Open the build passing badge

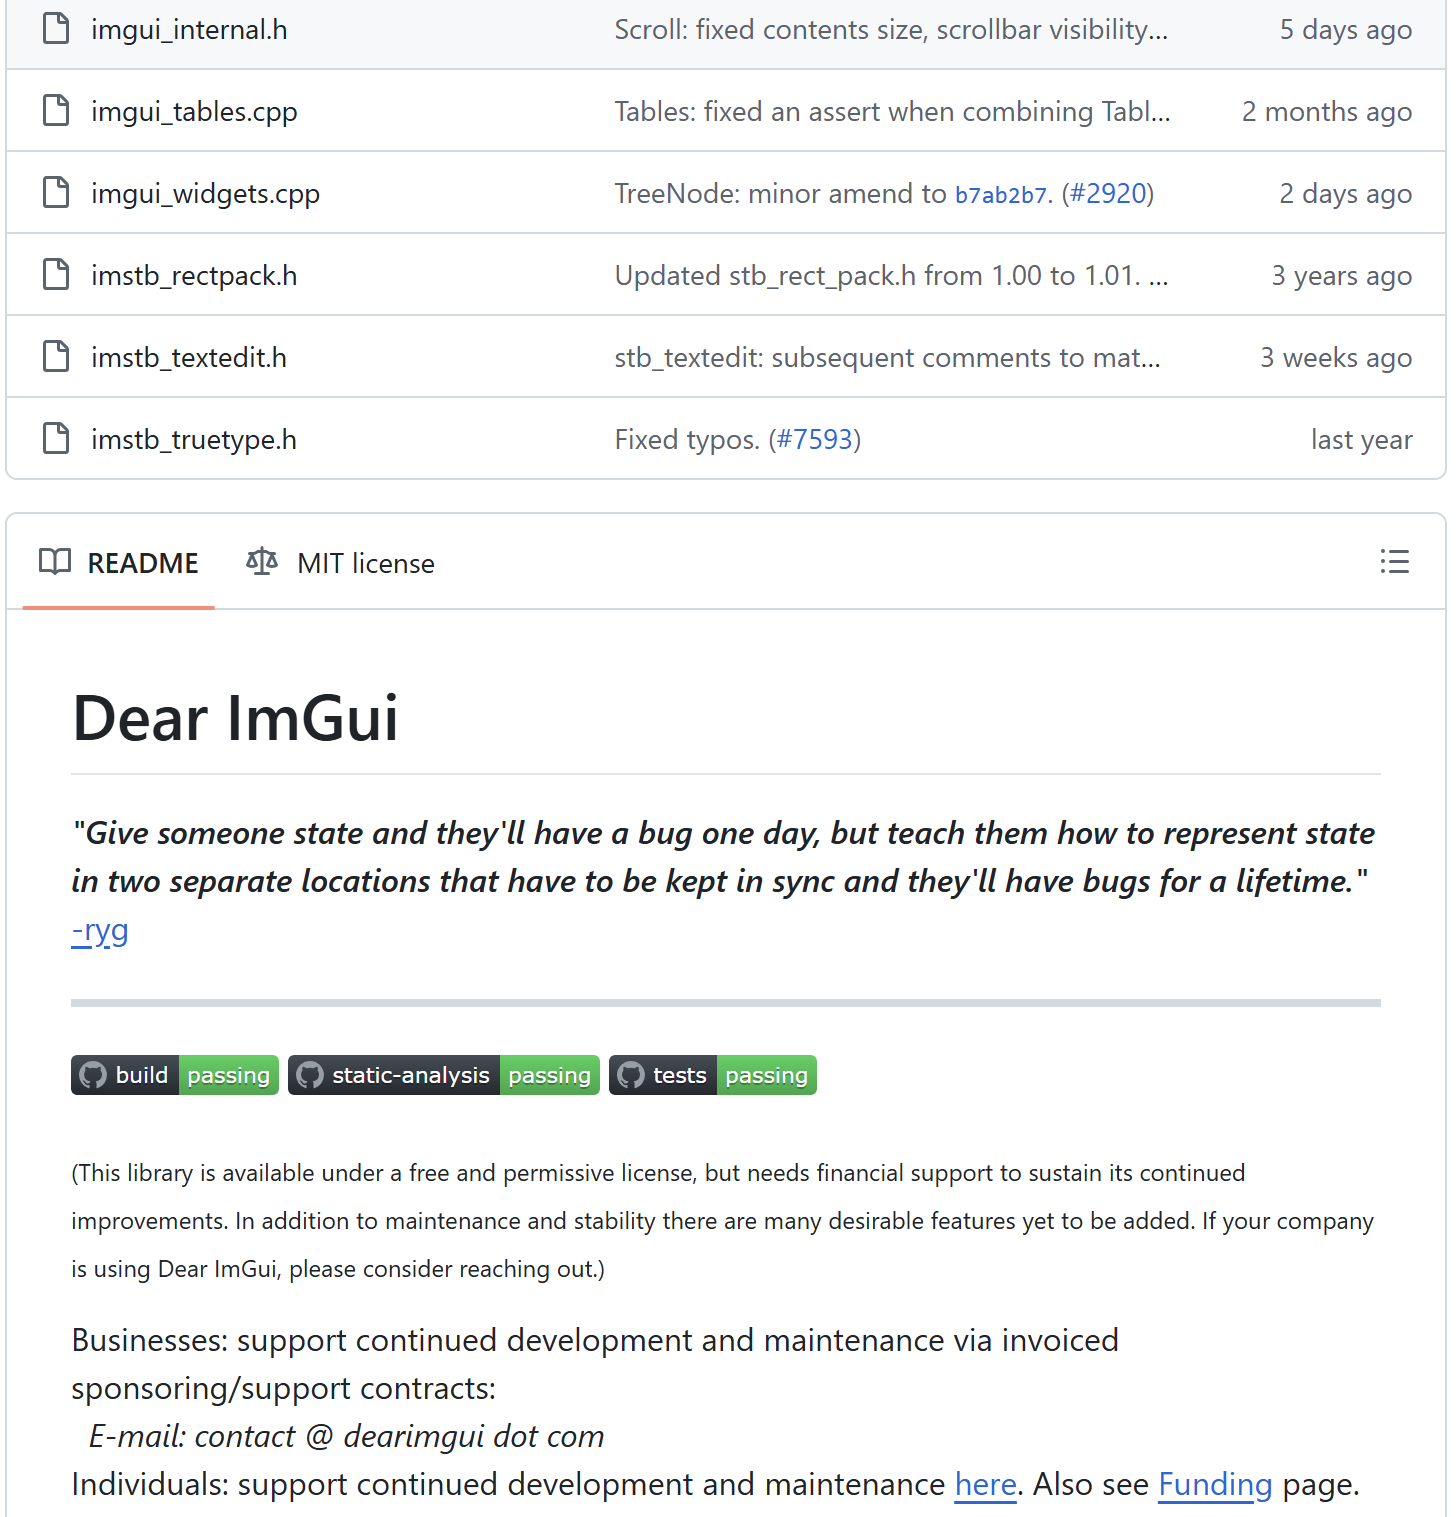[x=175, y=1075]
